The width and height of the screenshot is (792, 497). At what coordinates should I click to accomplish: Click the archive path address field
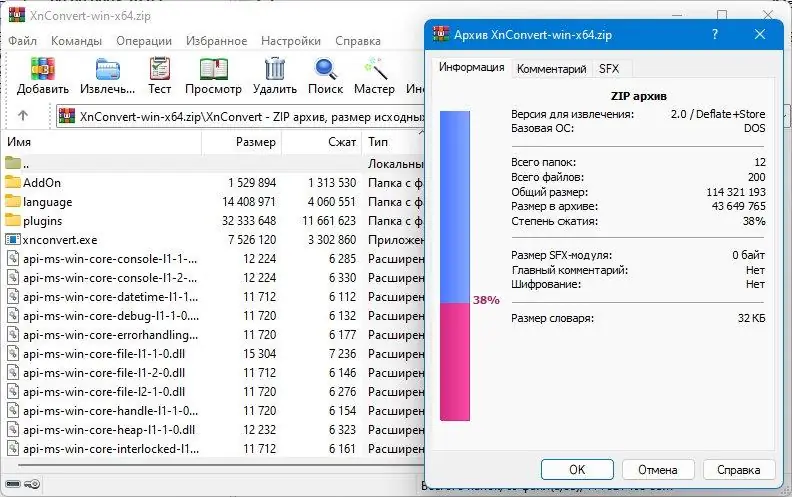pyautogui.click(x=240, y=116)
